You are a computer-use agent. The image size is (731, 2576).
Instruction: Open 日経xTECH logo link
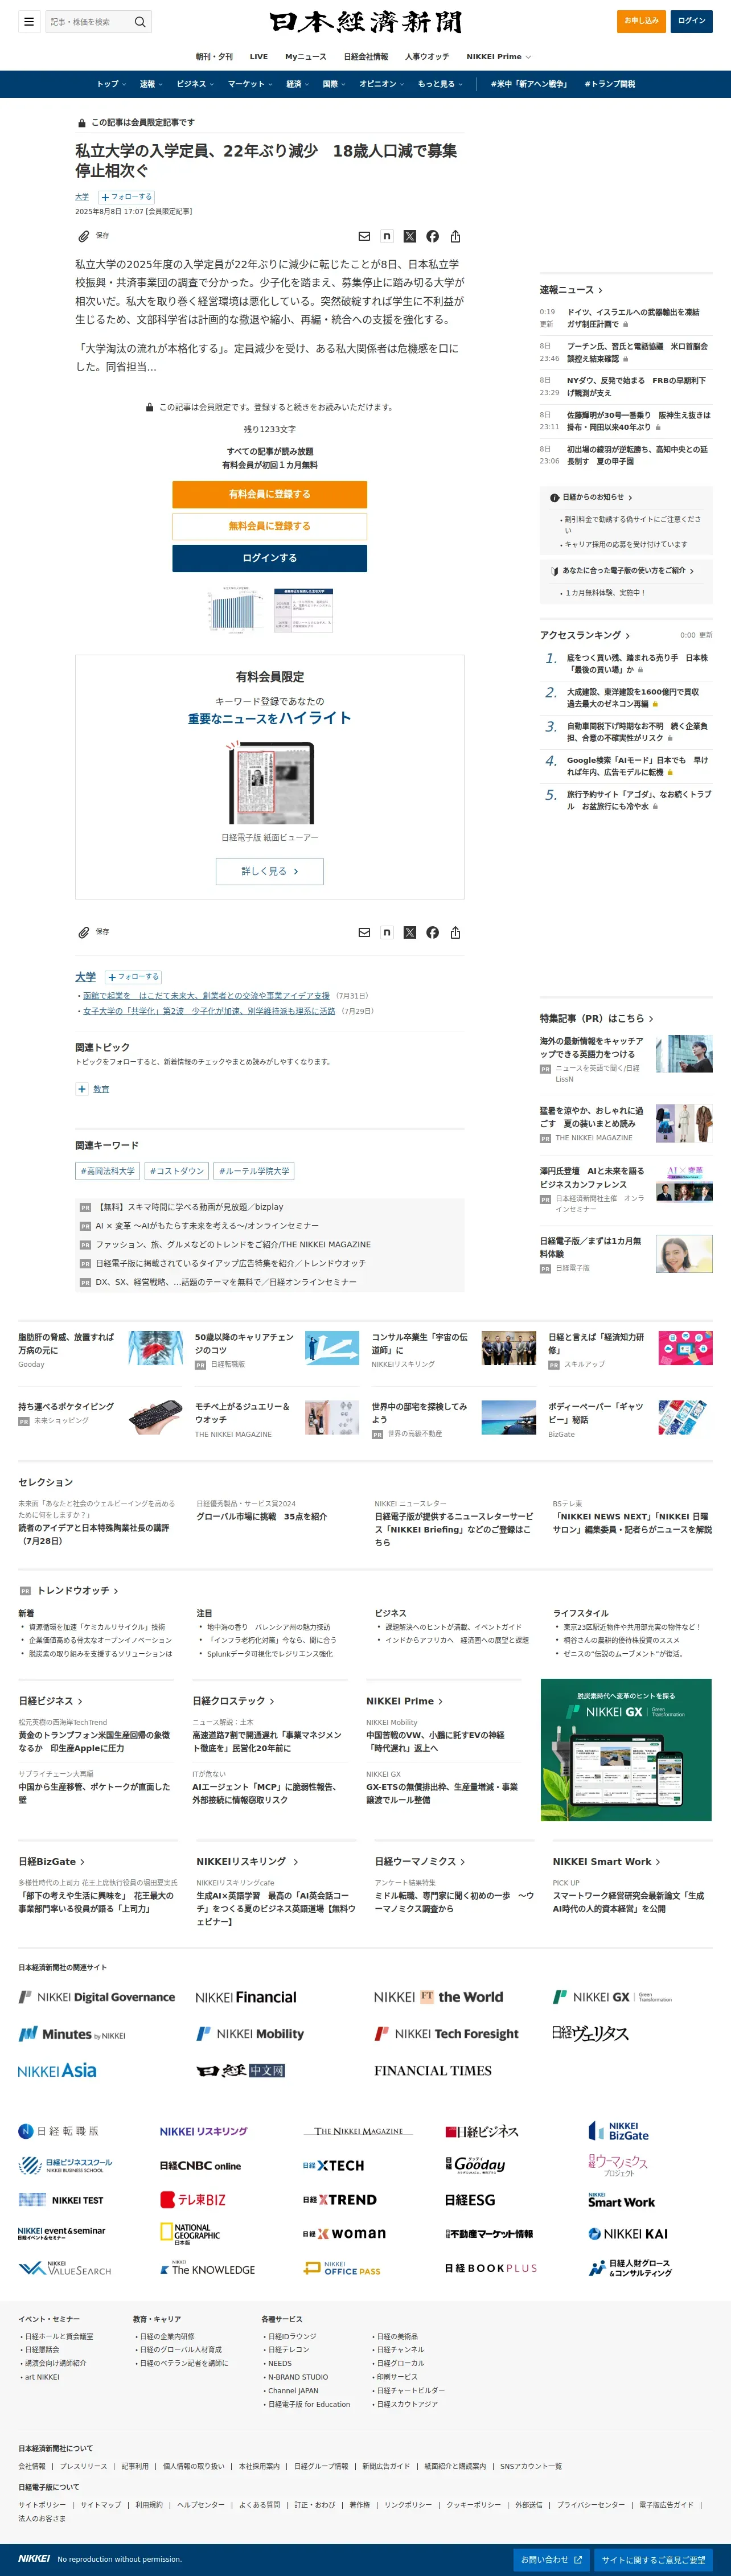(333, 2165)
